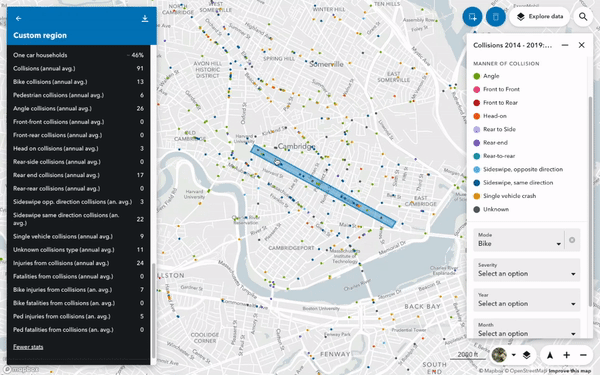Screen dimensions: 600x375
Task: Select the Single vehicle collisions (annual avg.) row
Action: (78, 236)
